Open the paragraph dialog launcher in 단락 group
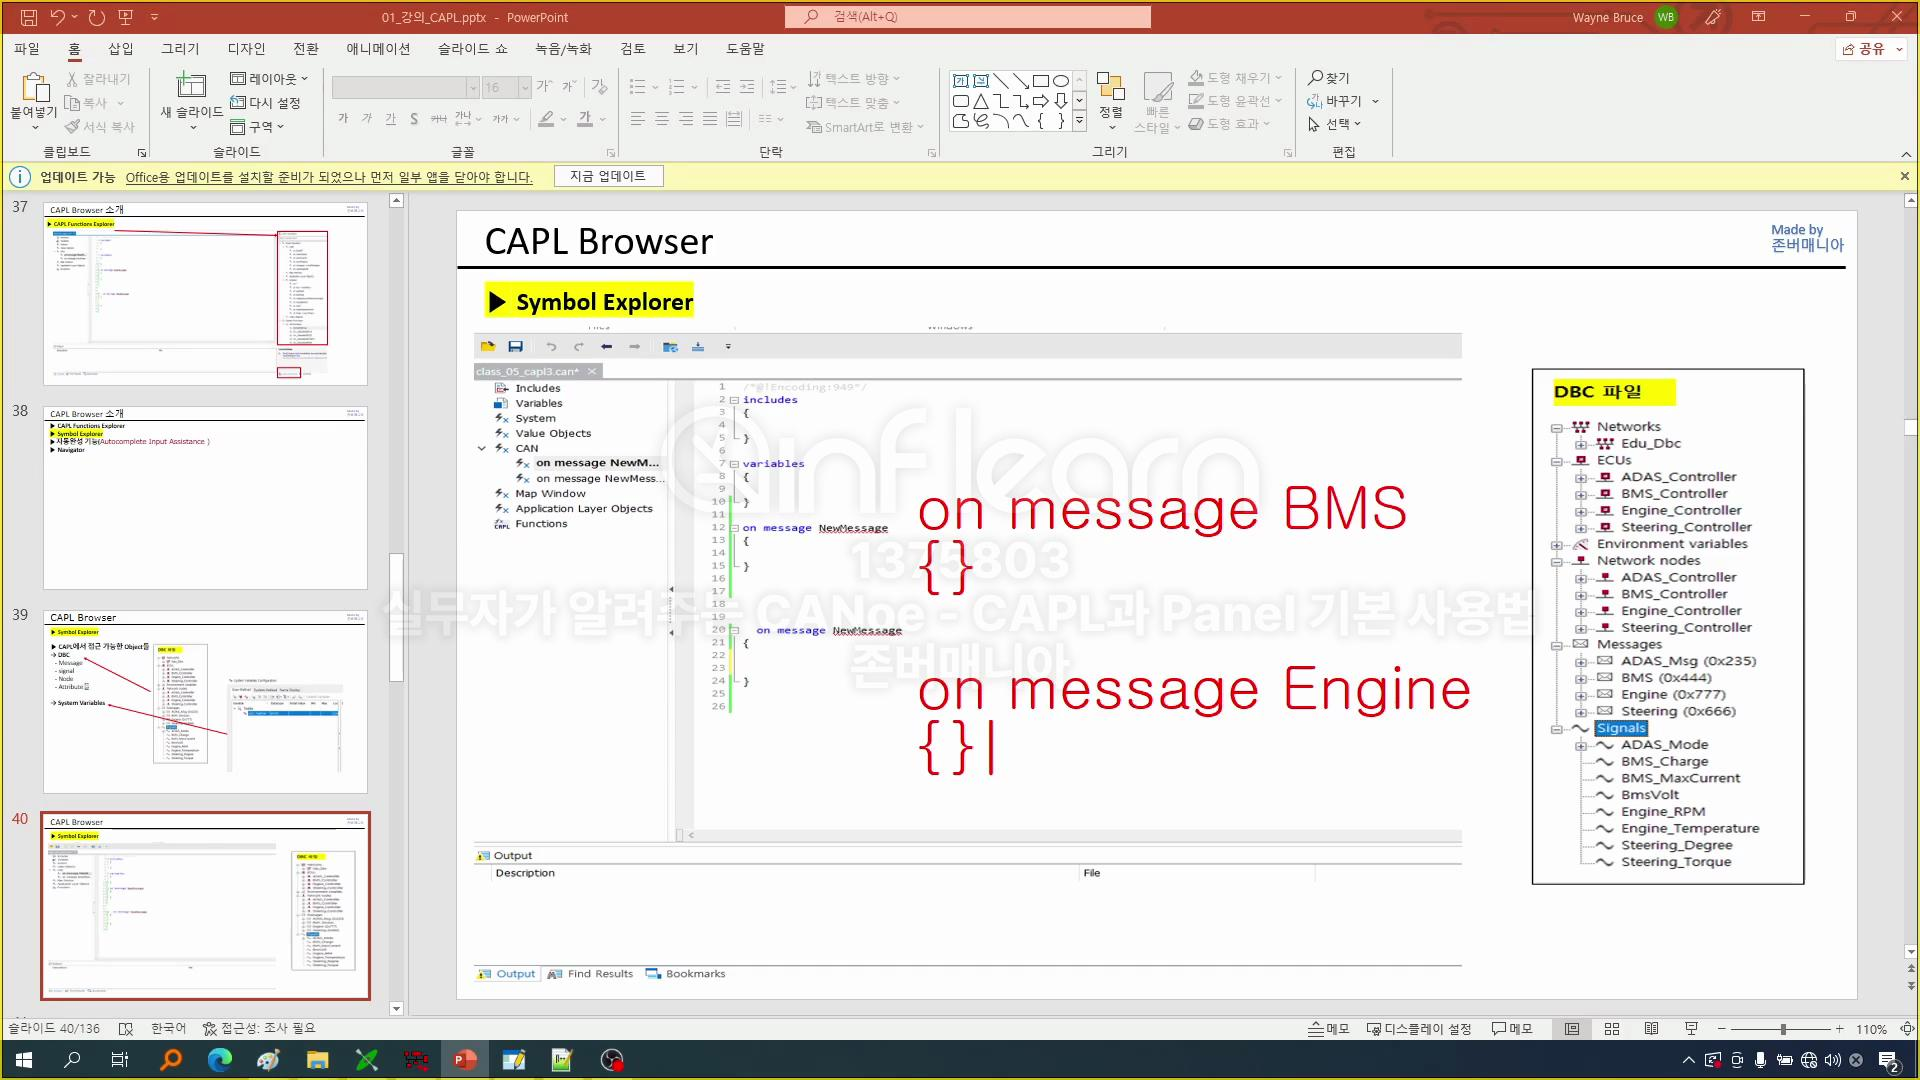The image size is (1920, 1080). click(x=932, y=153)
